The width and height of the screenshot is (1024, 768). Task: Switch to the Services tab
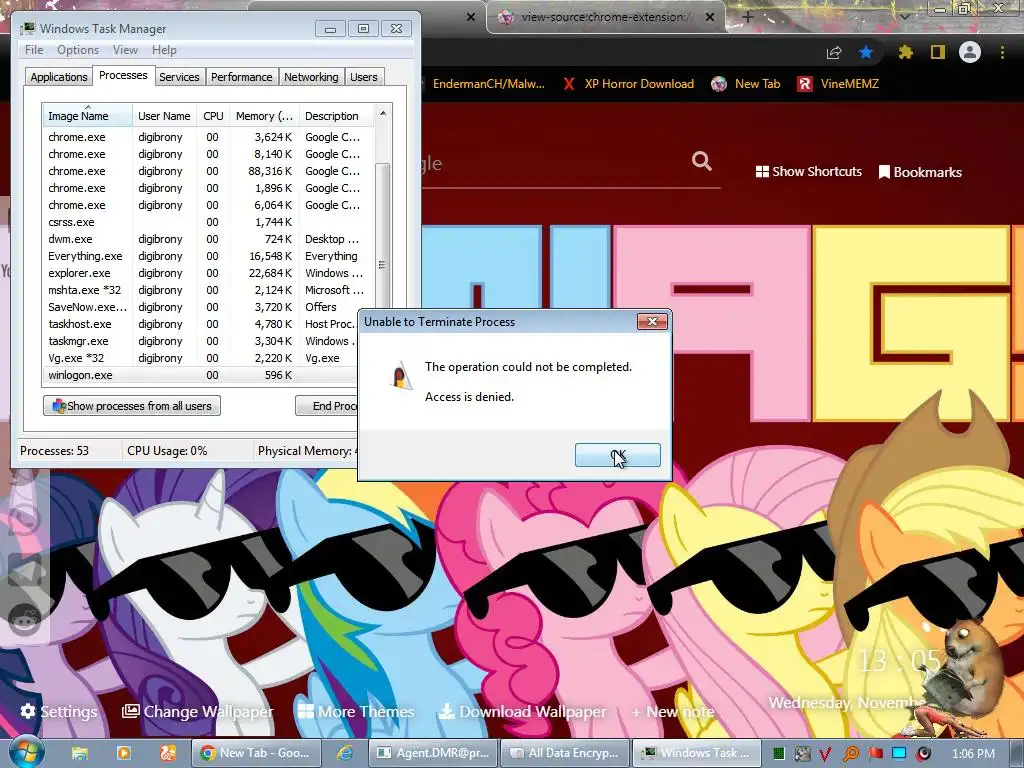[x=179, y=76]
